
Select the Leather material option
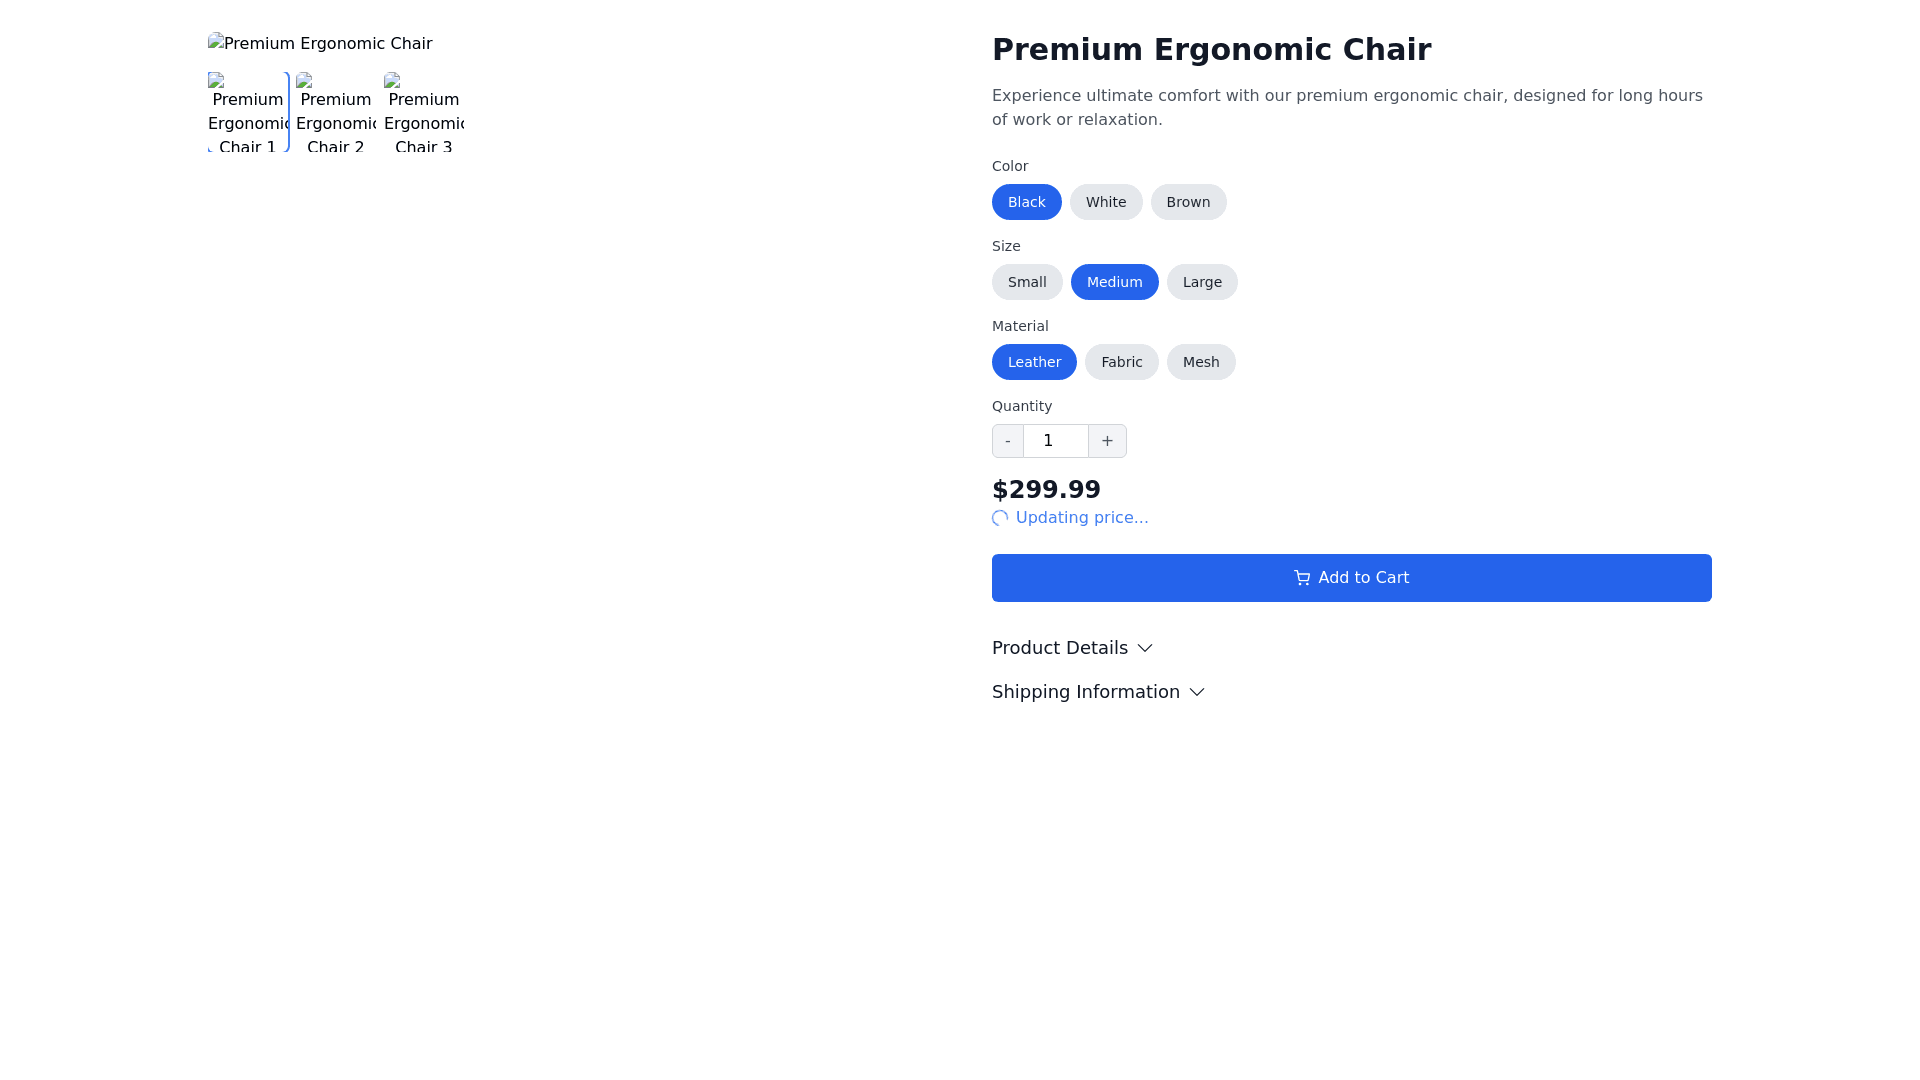click(1034, 362)
